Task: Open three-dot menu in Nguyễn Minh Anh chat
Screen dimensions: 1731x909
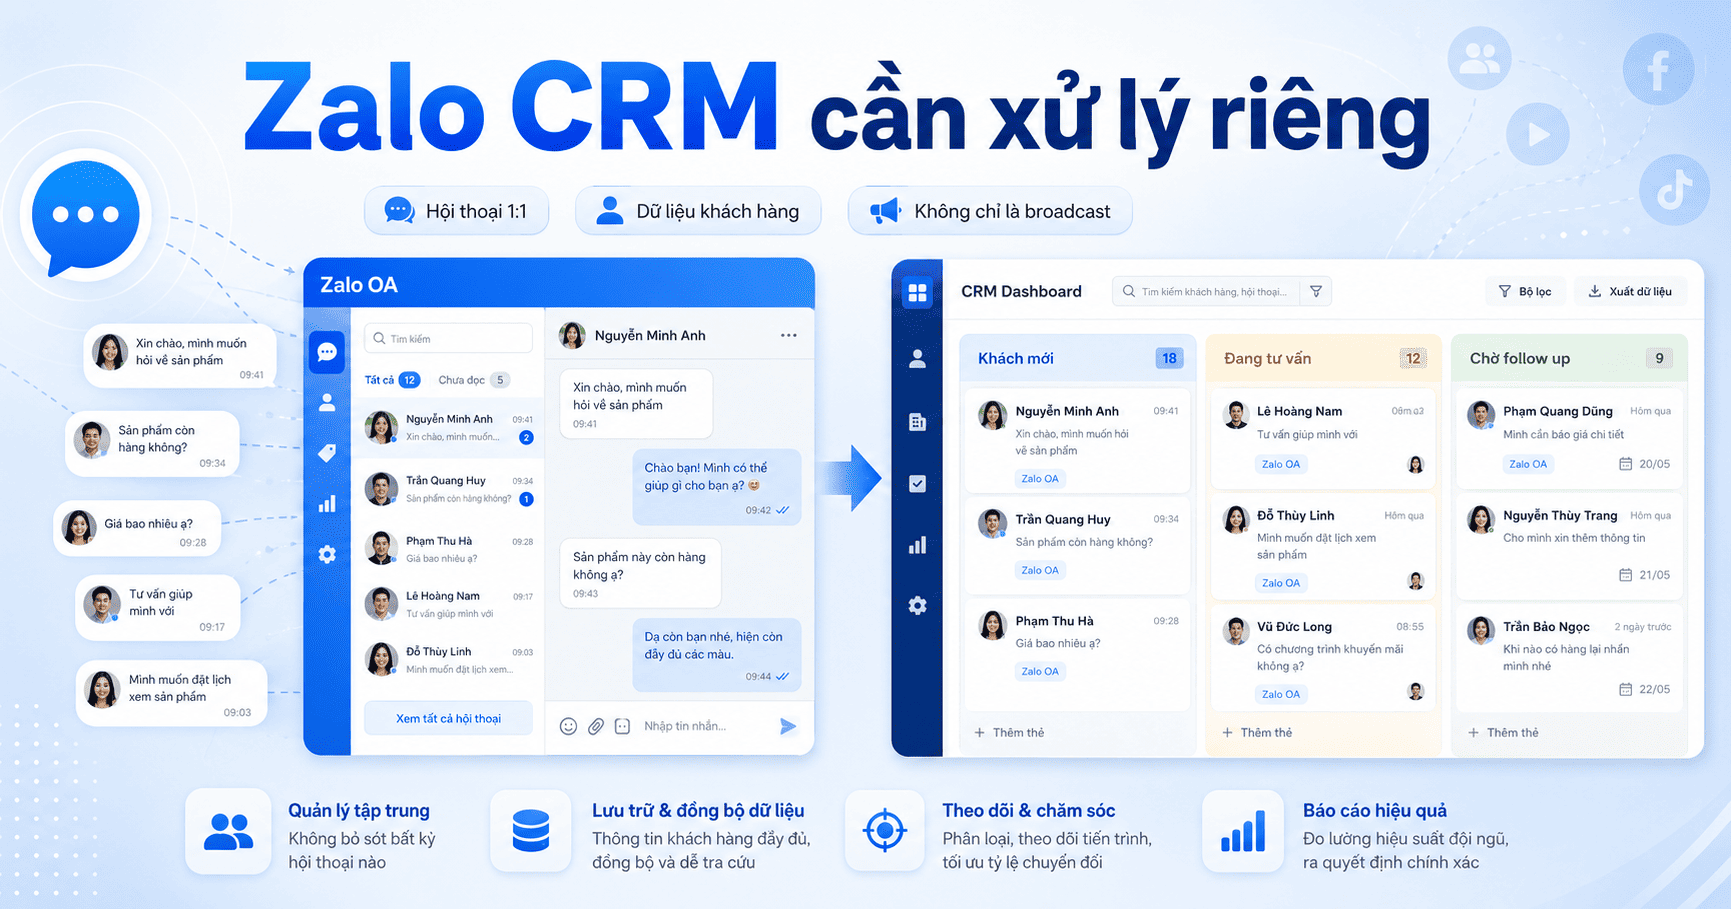Action: coord(789,335)
